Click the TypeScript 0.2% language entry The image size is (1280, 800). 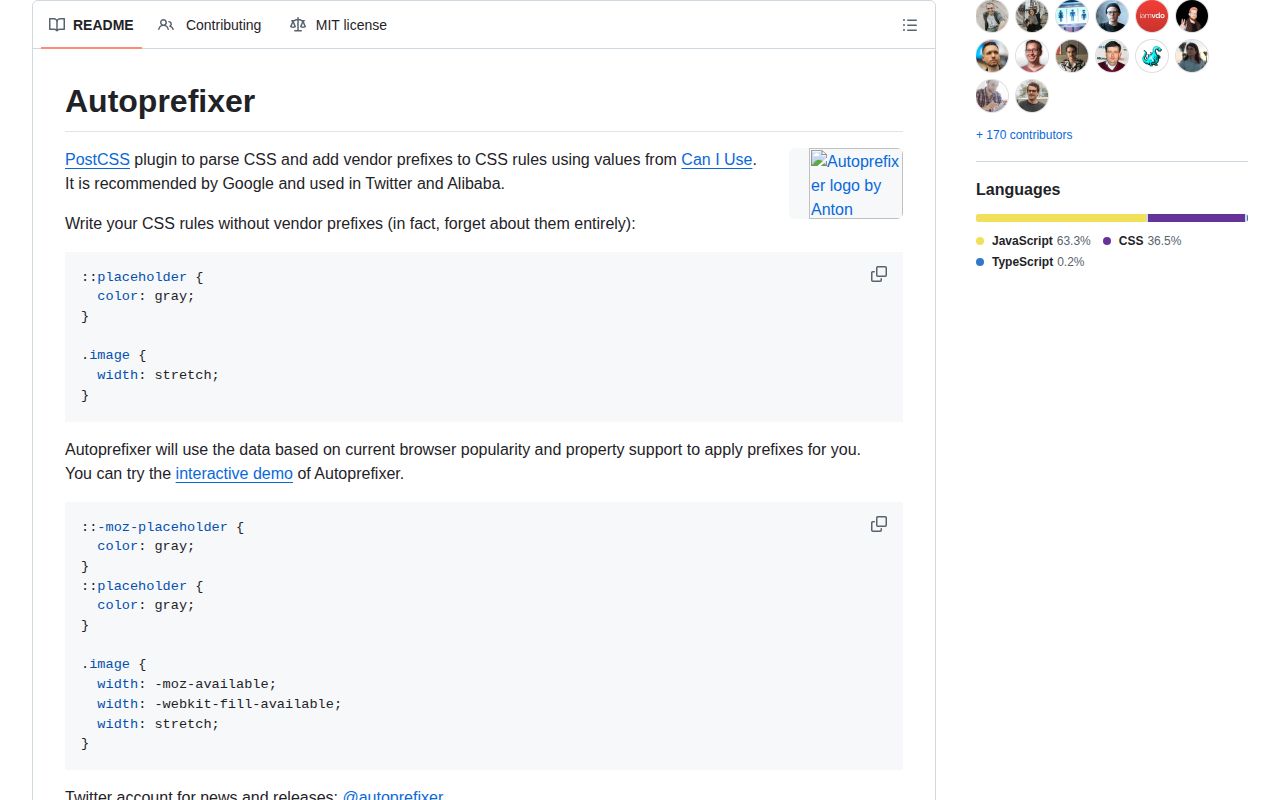[1030, 262]
